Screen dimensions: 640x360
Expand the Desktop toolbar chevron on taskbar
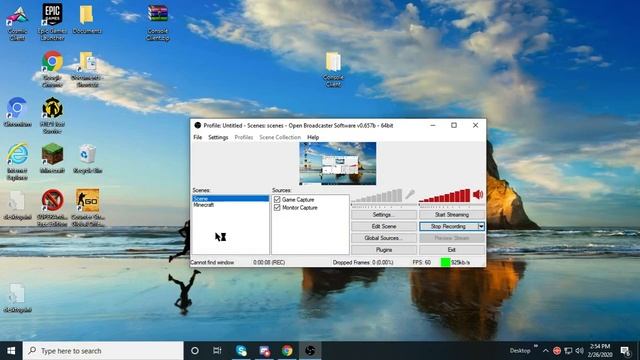pos(536,346)
